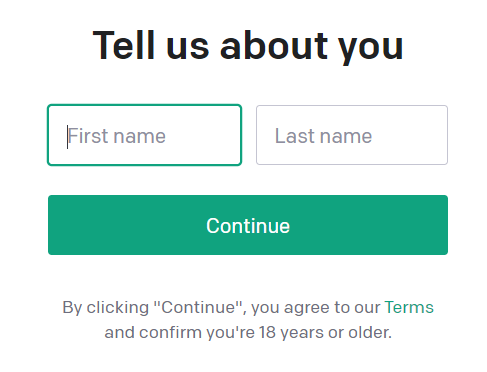Image resolution: width=487 pixels, height=372 pixels.
Task: Click the 'and confirm you're' disclaimer line
Action: click(x=180, y=332)
